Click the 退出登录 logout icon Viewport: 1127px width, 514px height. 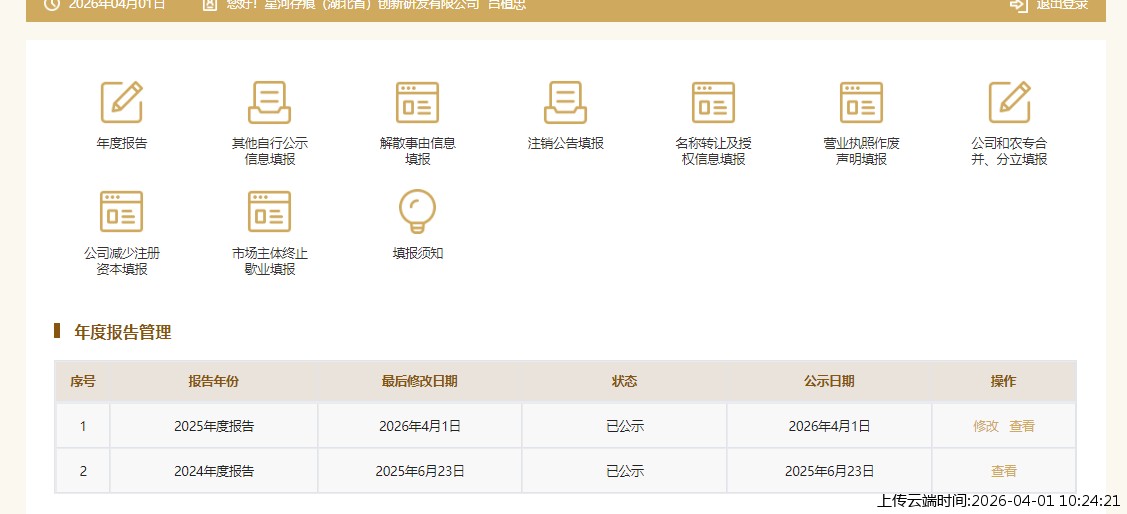pos(1018,4)
